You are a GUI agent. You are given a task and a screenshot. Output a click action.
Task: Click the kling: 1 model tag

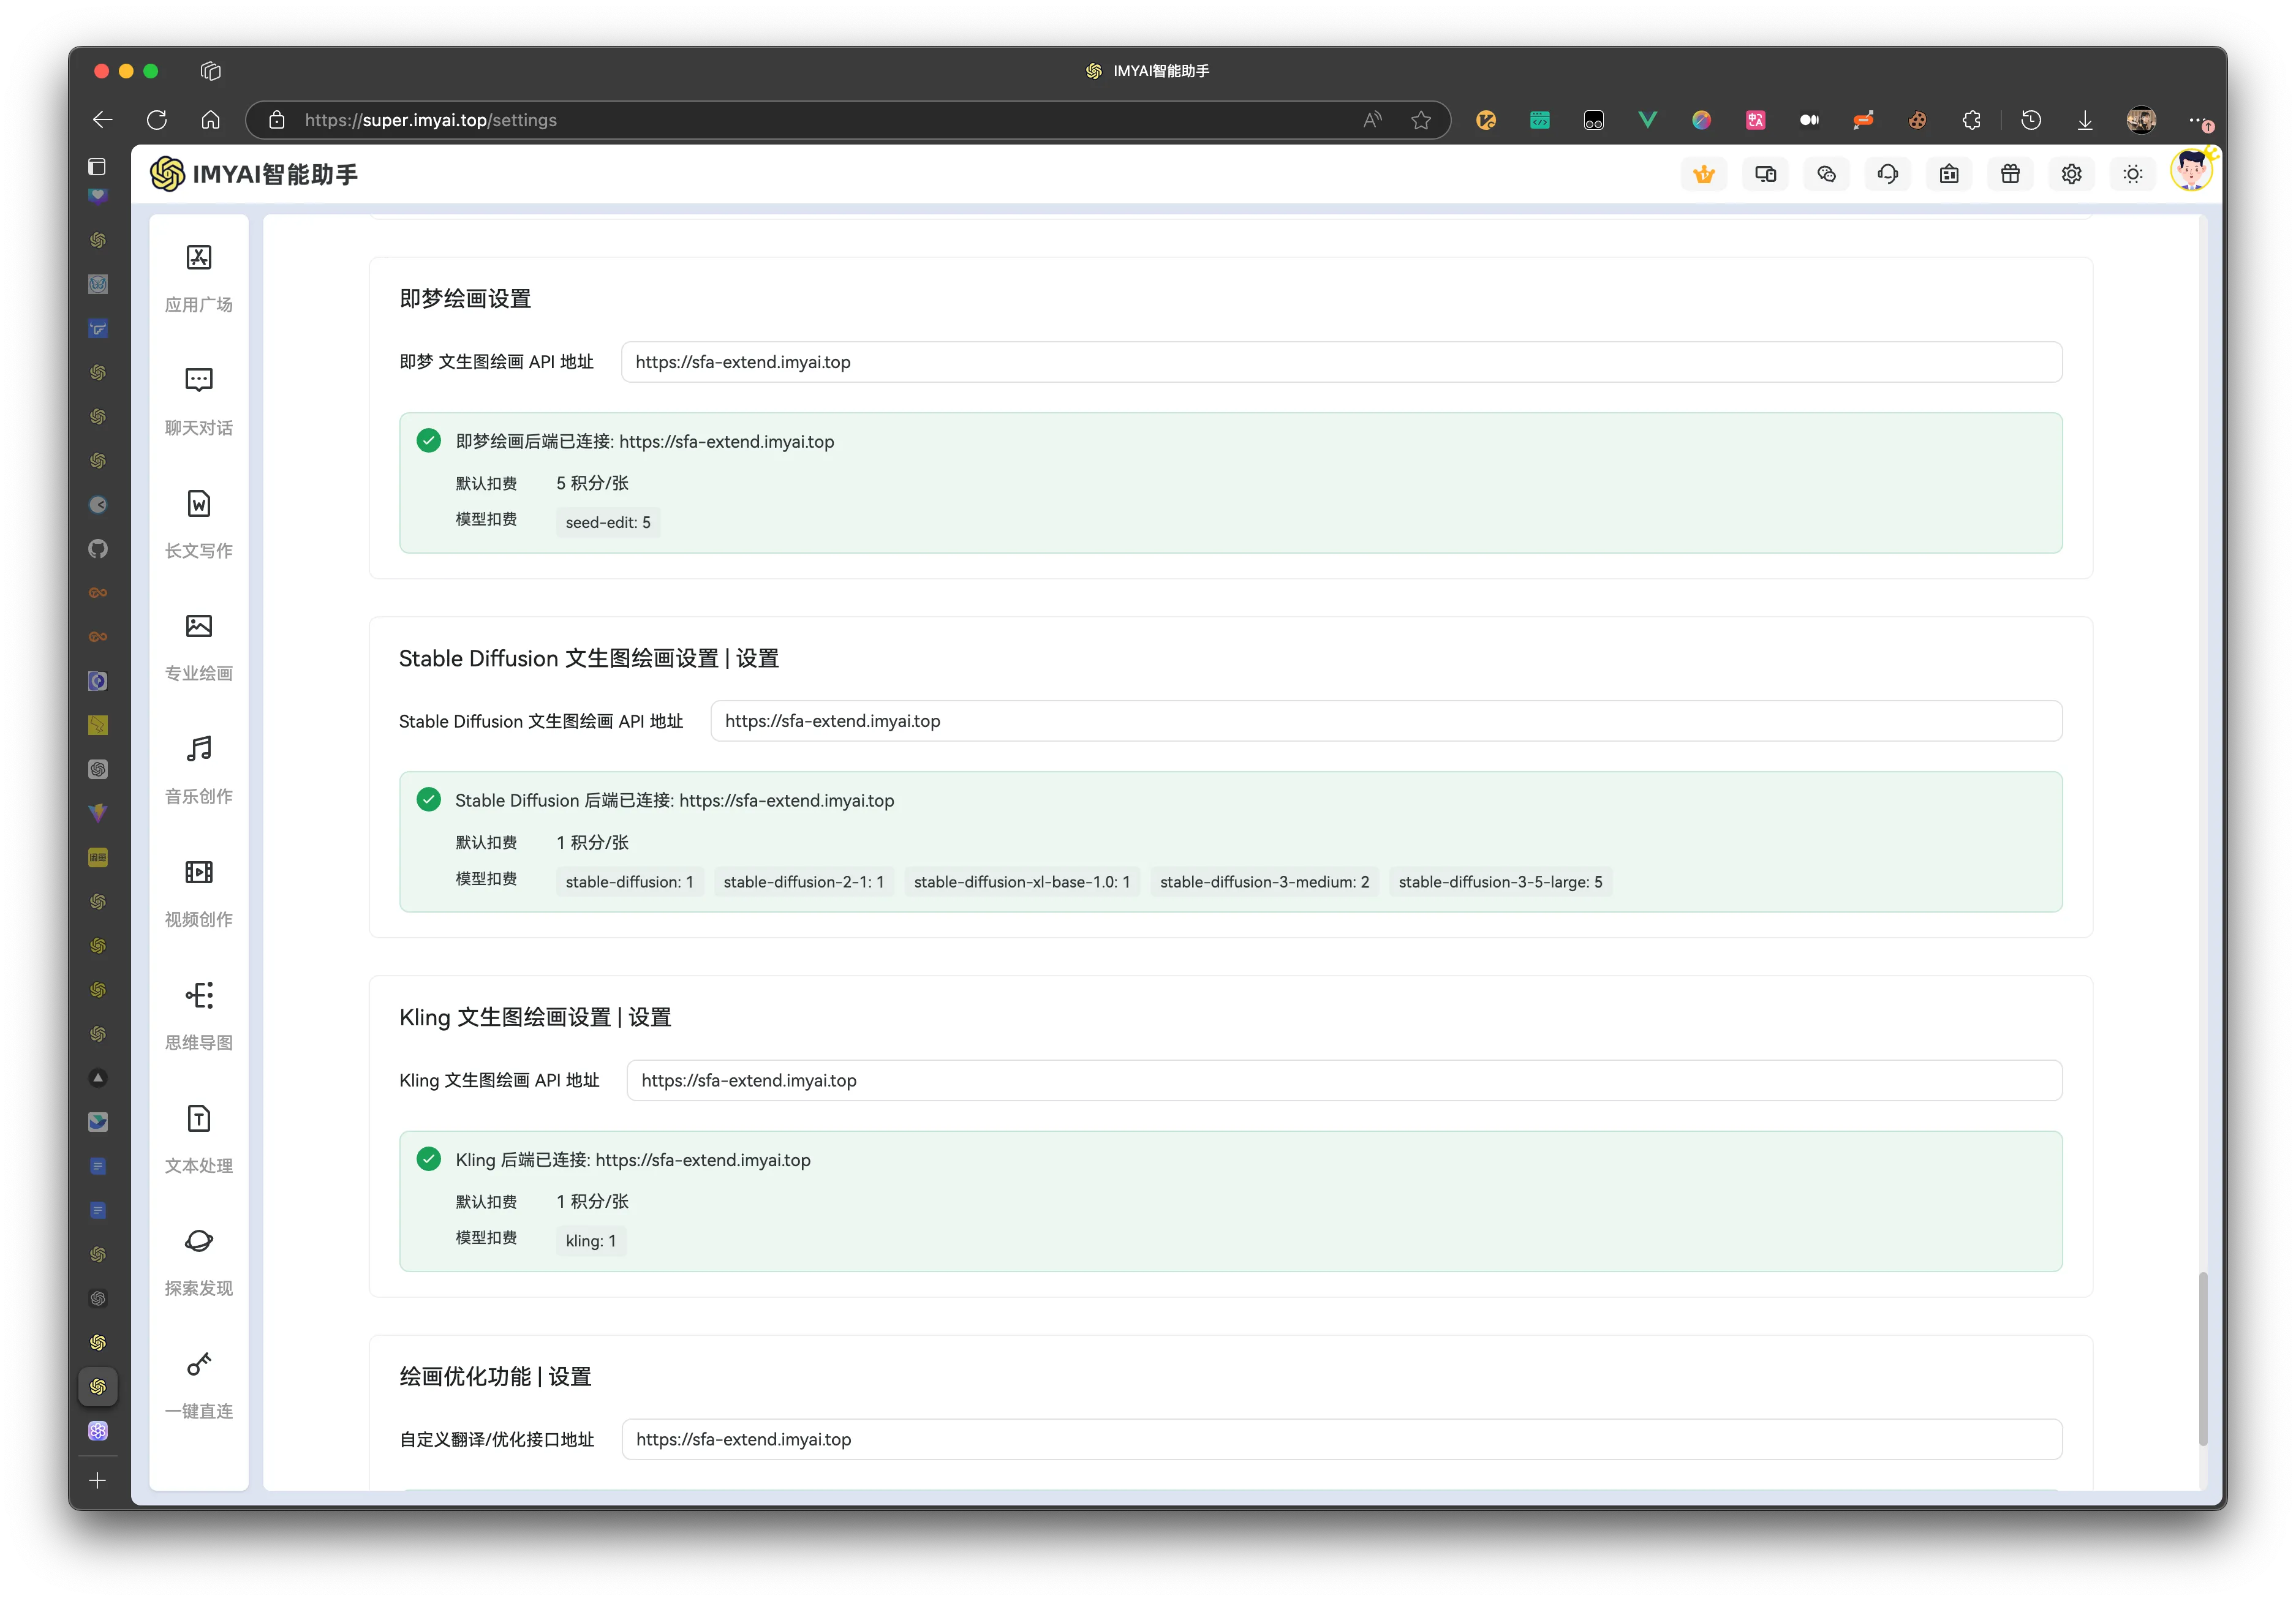point(590,1241)
